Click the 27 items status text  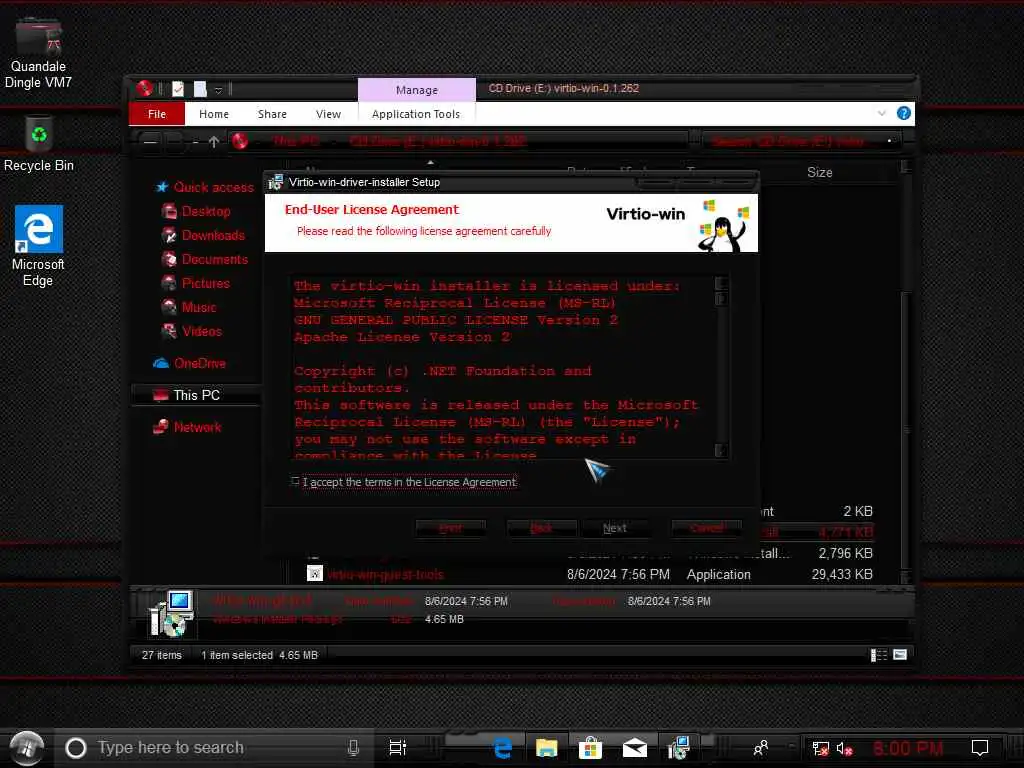click(x=162, y=655)
